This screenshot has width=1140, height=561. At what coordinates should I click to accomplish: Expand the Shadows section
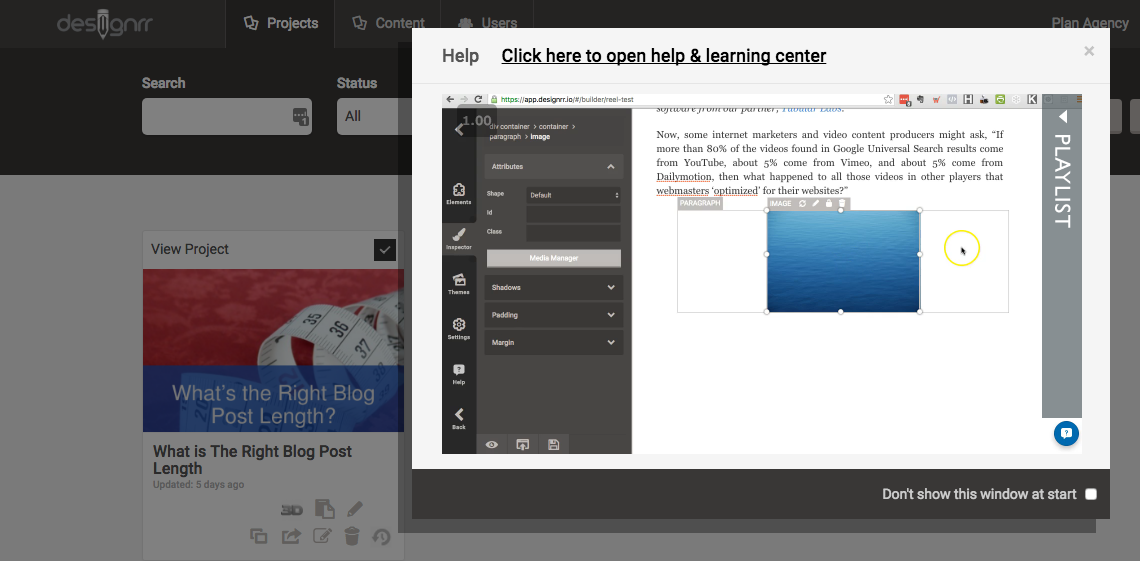pyautogui.click(x=554, y=288)
